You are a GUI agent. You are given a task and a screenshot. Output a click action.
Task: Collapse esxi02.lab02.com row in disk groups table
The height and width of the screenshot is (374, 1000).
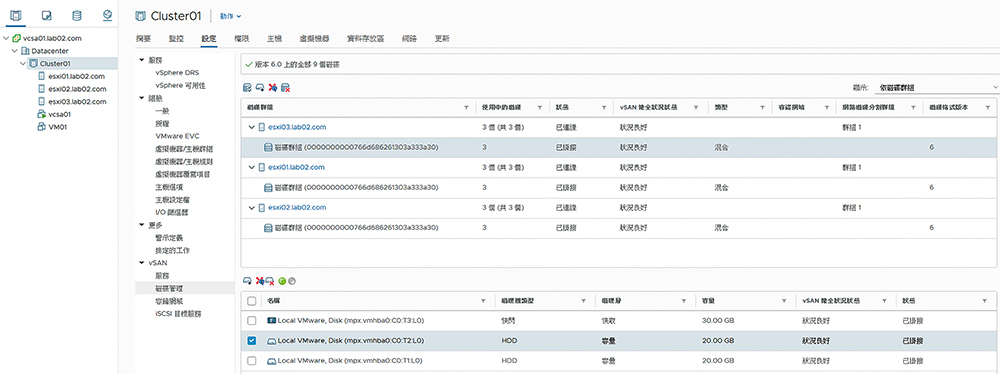[252, 207]
